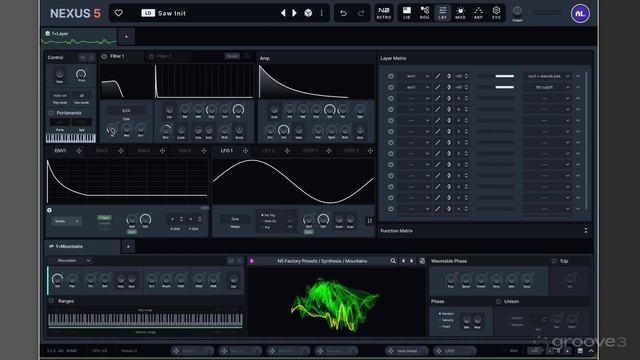
Task: Click the ENV1 Trigger mode button
Action: tap(104, 218)
